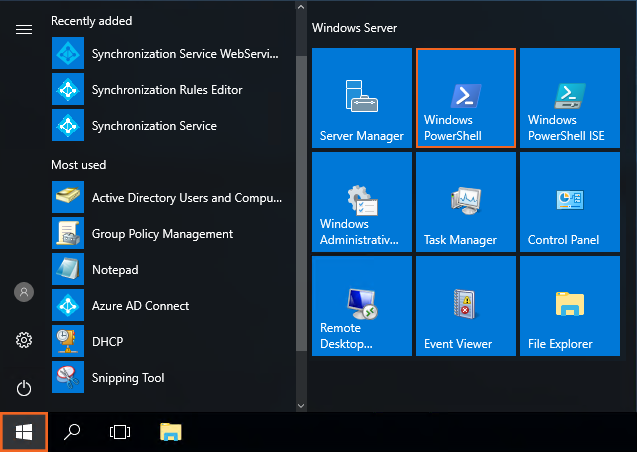The width and height of the screenshot is (637, 452).
Task: Open Control Panel tile
Action: [569, 202]
